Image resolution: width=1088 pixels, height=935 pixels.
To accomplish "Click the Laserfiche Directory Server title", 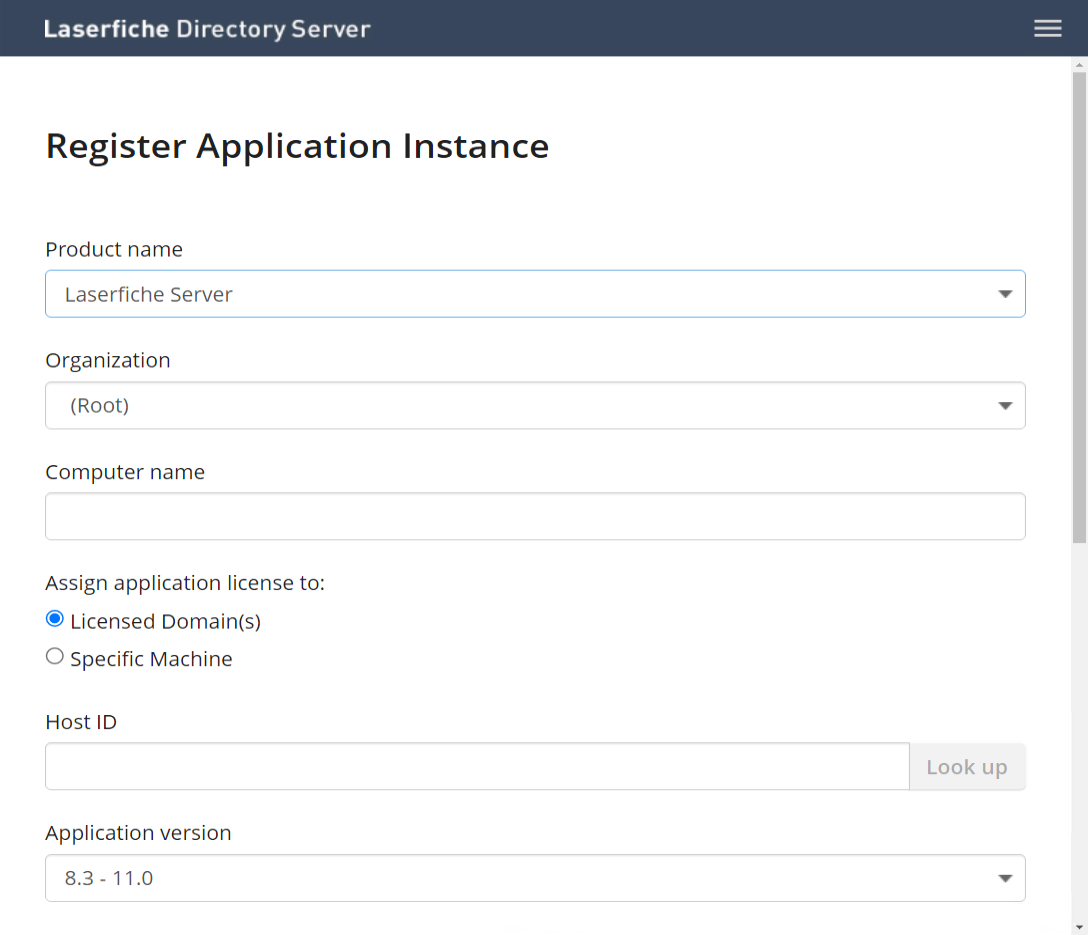I will (207, 29).
